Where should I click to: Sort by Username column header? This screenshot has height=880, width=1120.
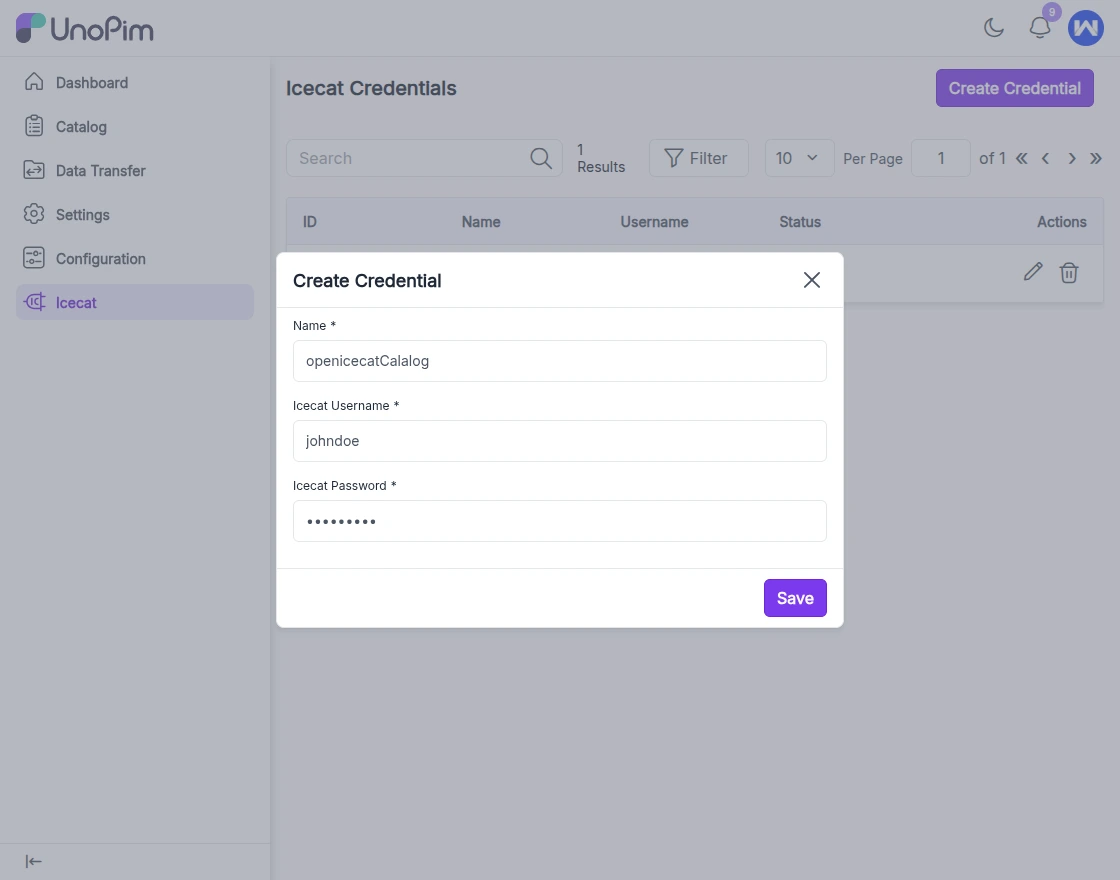tap(654, 221)
